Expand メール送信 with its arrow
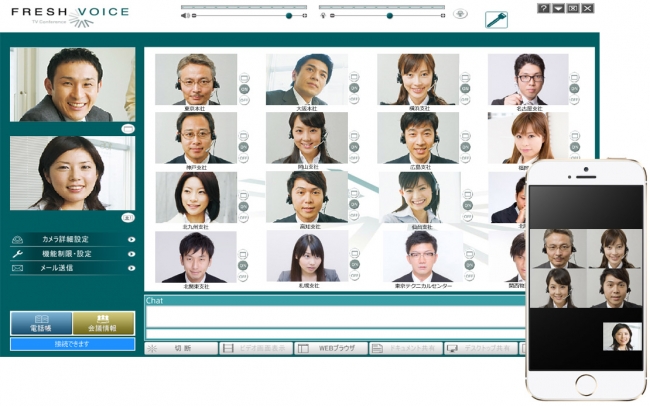650x406 pixels. tap(131, 268)
